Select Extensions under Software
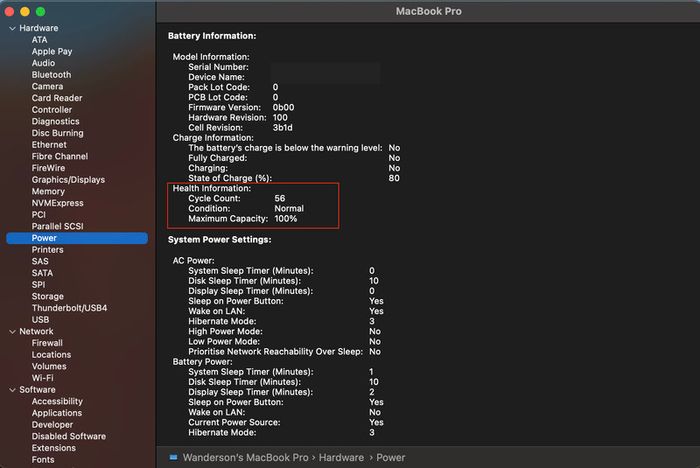 click(54, 447)
